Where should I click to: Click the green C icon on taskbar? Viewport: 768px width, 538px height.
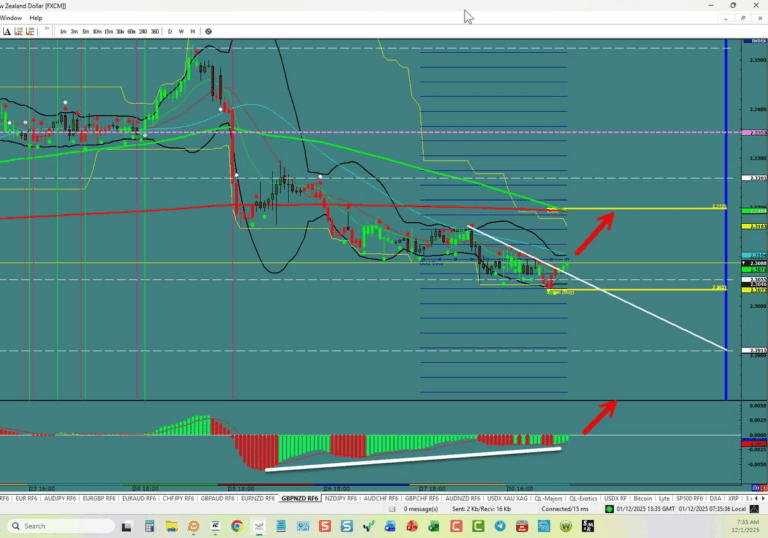tap(479, 526)
